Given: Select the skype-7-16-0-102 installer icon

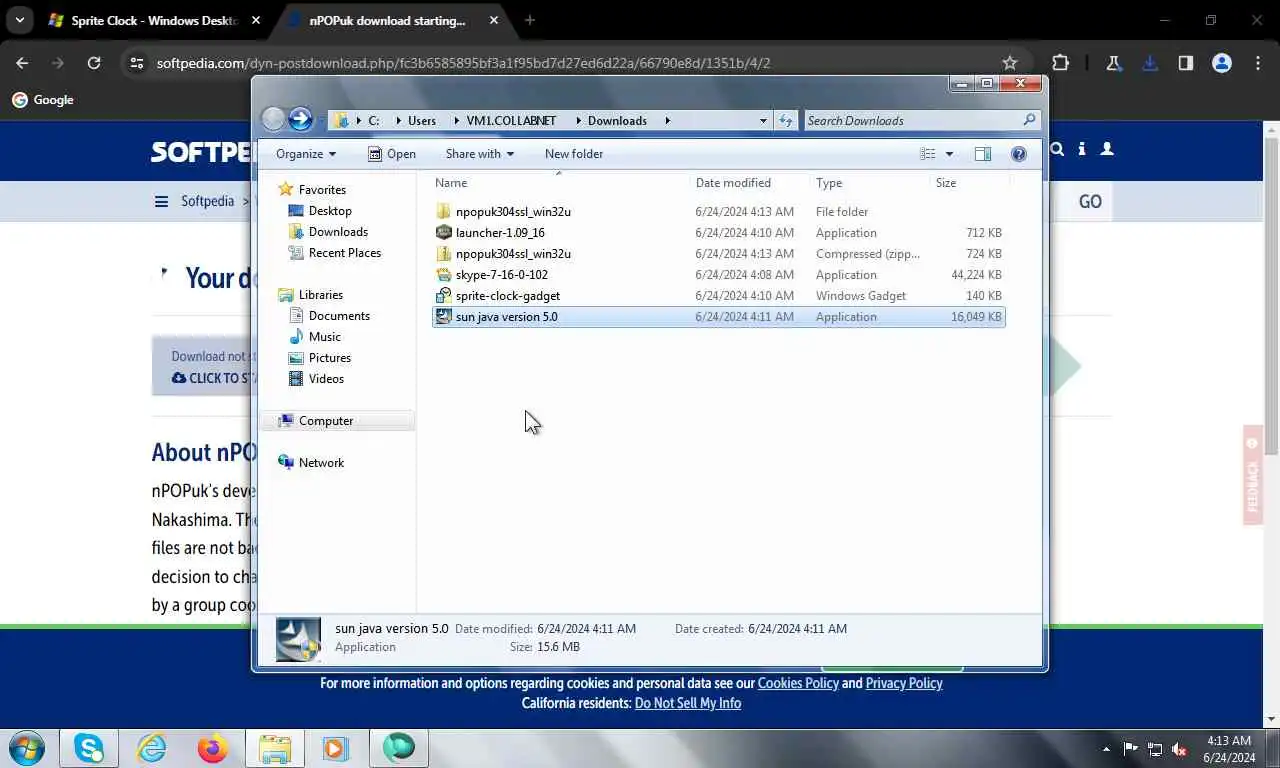Looking at the screenshot, I should (x=444, y=275).
